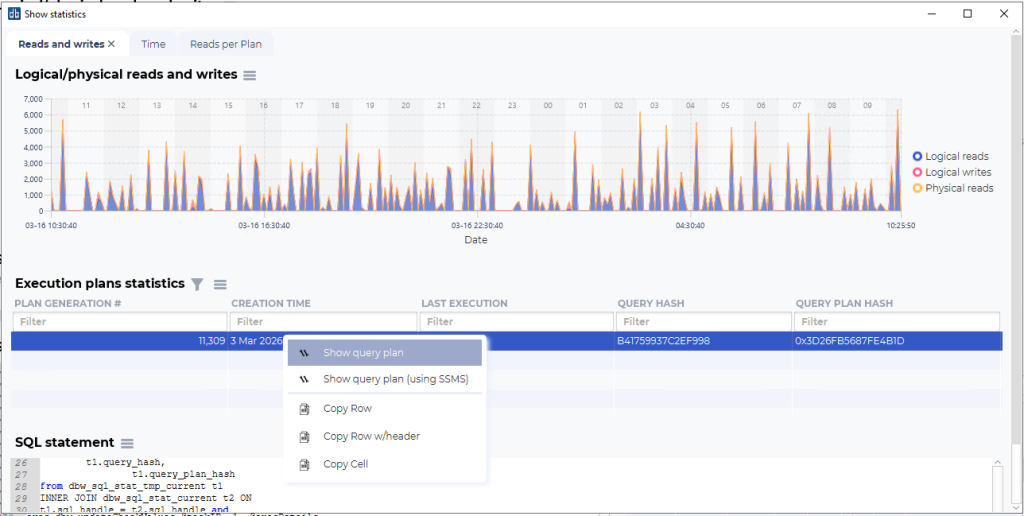Sort by the CREATION TIME column header
The image size is (1024, 516).
[x=271, y=304]
